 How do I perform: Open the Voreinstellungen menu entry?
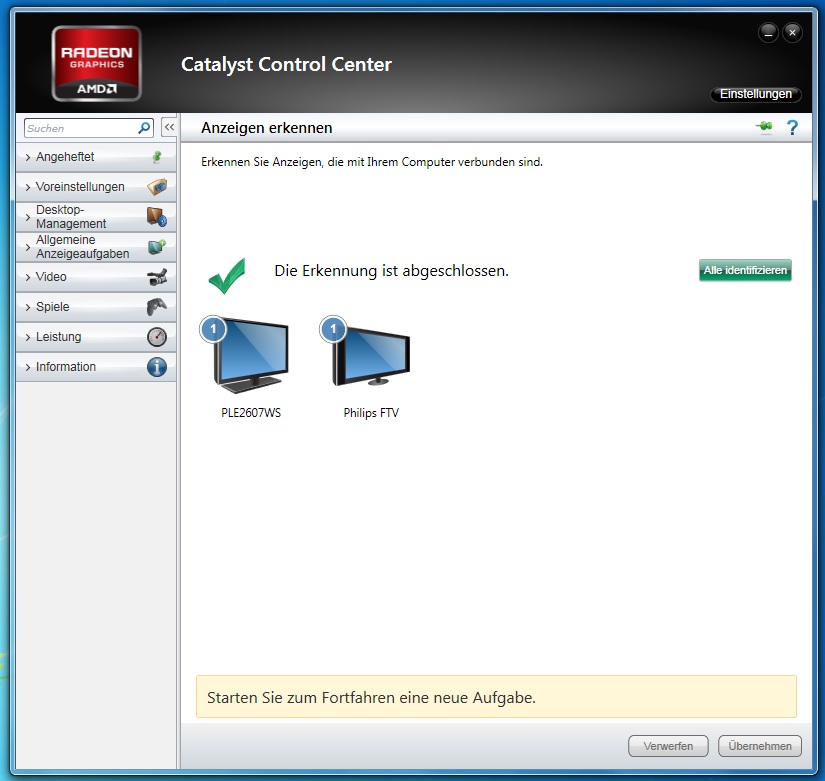tap(96, 187)
